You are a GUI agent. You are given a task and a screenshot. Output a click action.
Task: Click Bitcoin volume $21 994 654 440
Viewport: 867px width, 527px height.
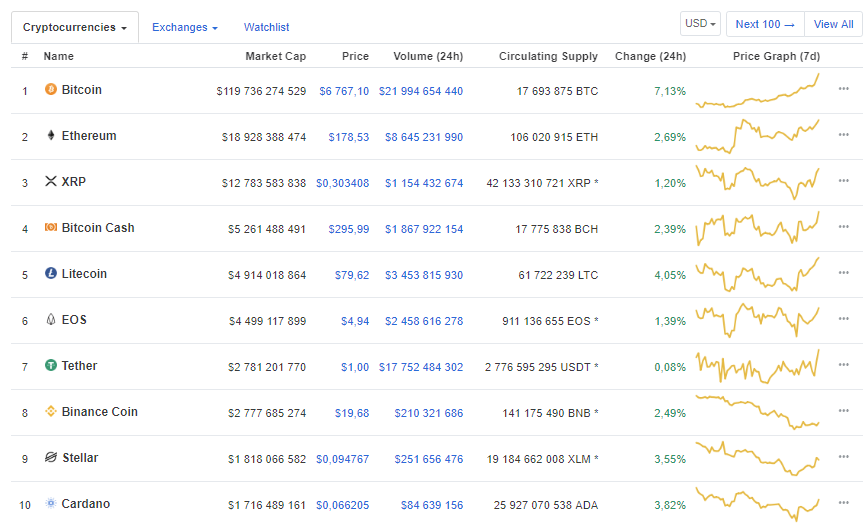click(421, 91)
